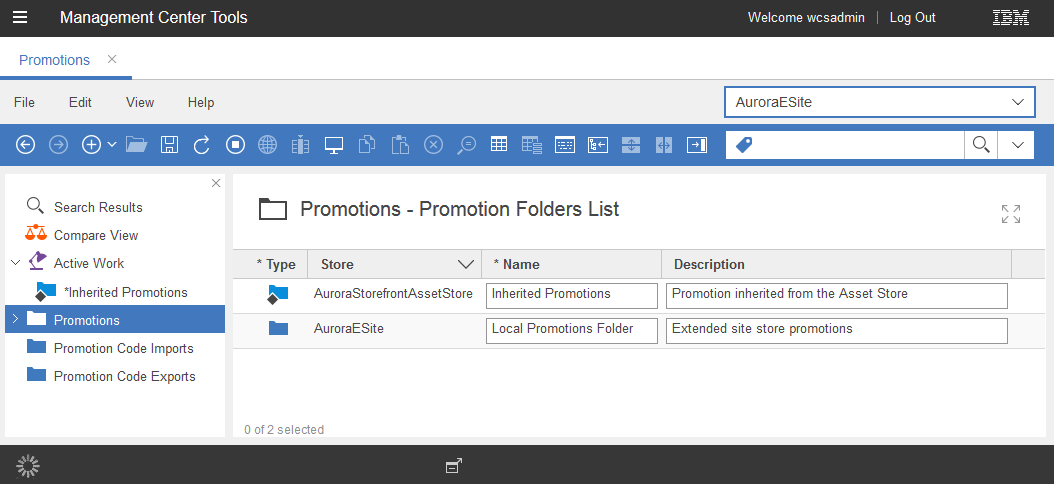The height and width of the screenshot is (484, 1054).
Task: Click the dock-to-right panel arrow icon
Action: tap(697, 145)
